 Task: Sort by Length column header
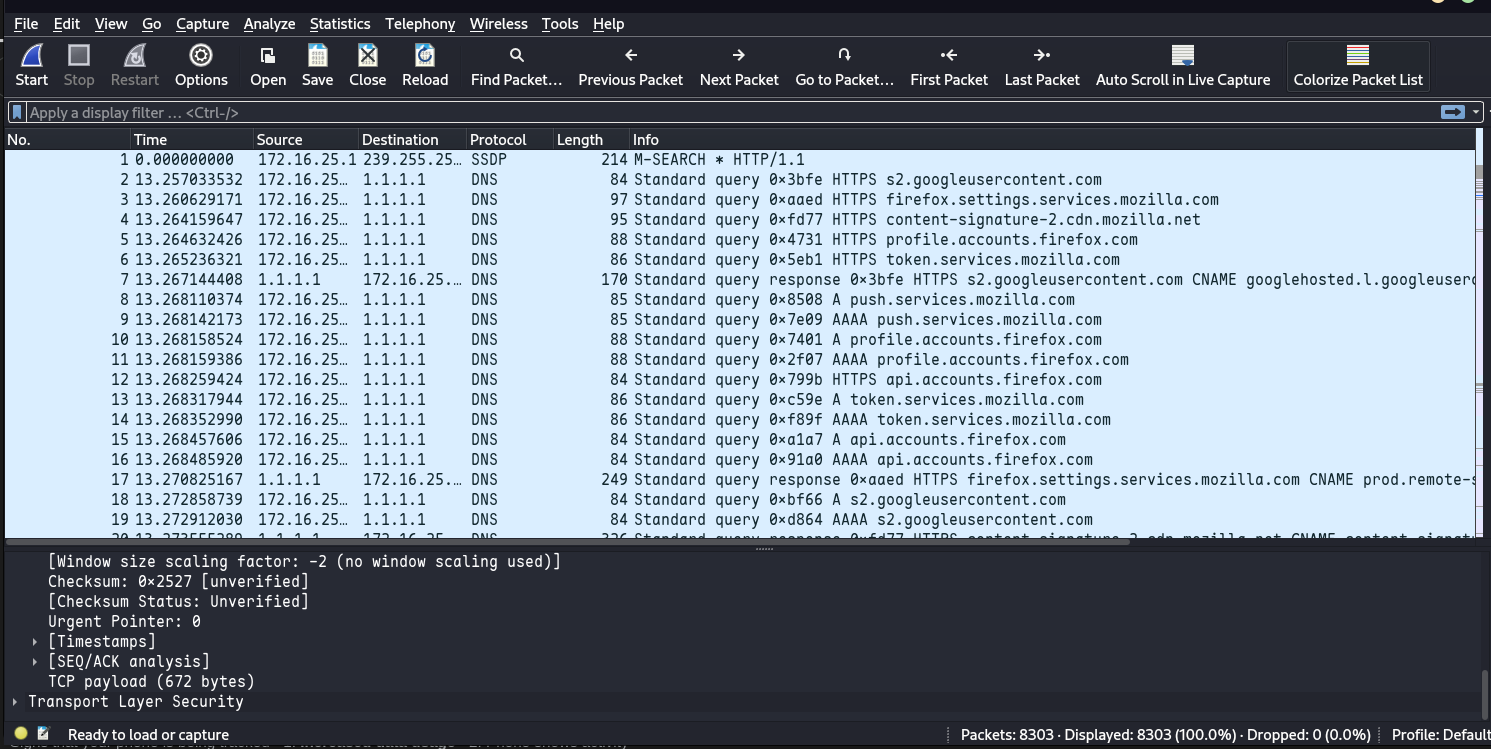pyautogui.click(x=591, y=140)
